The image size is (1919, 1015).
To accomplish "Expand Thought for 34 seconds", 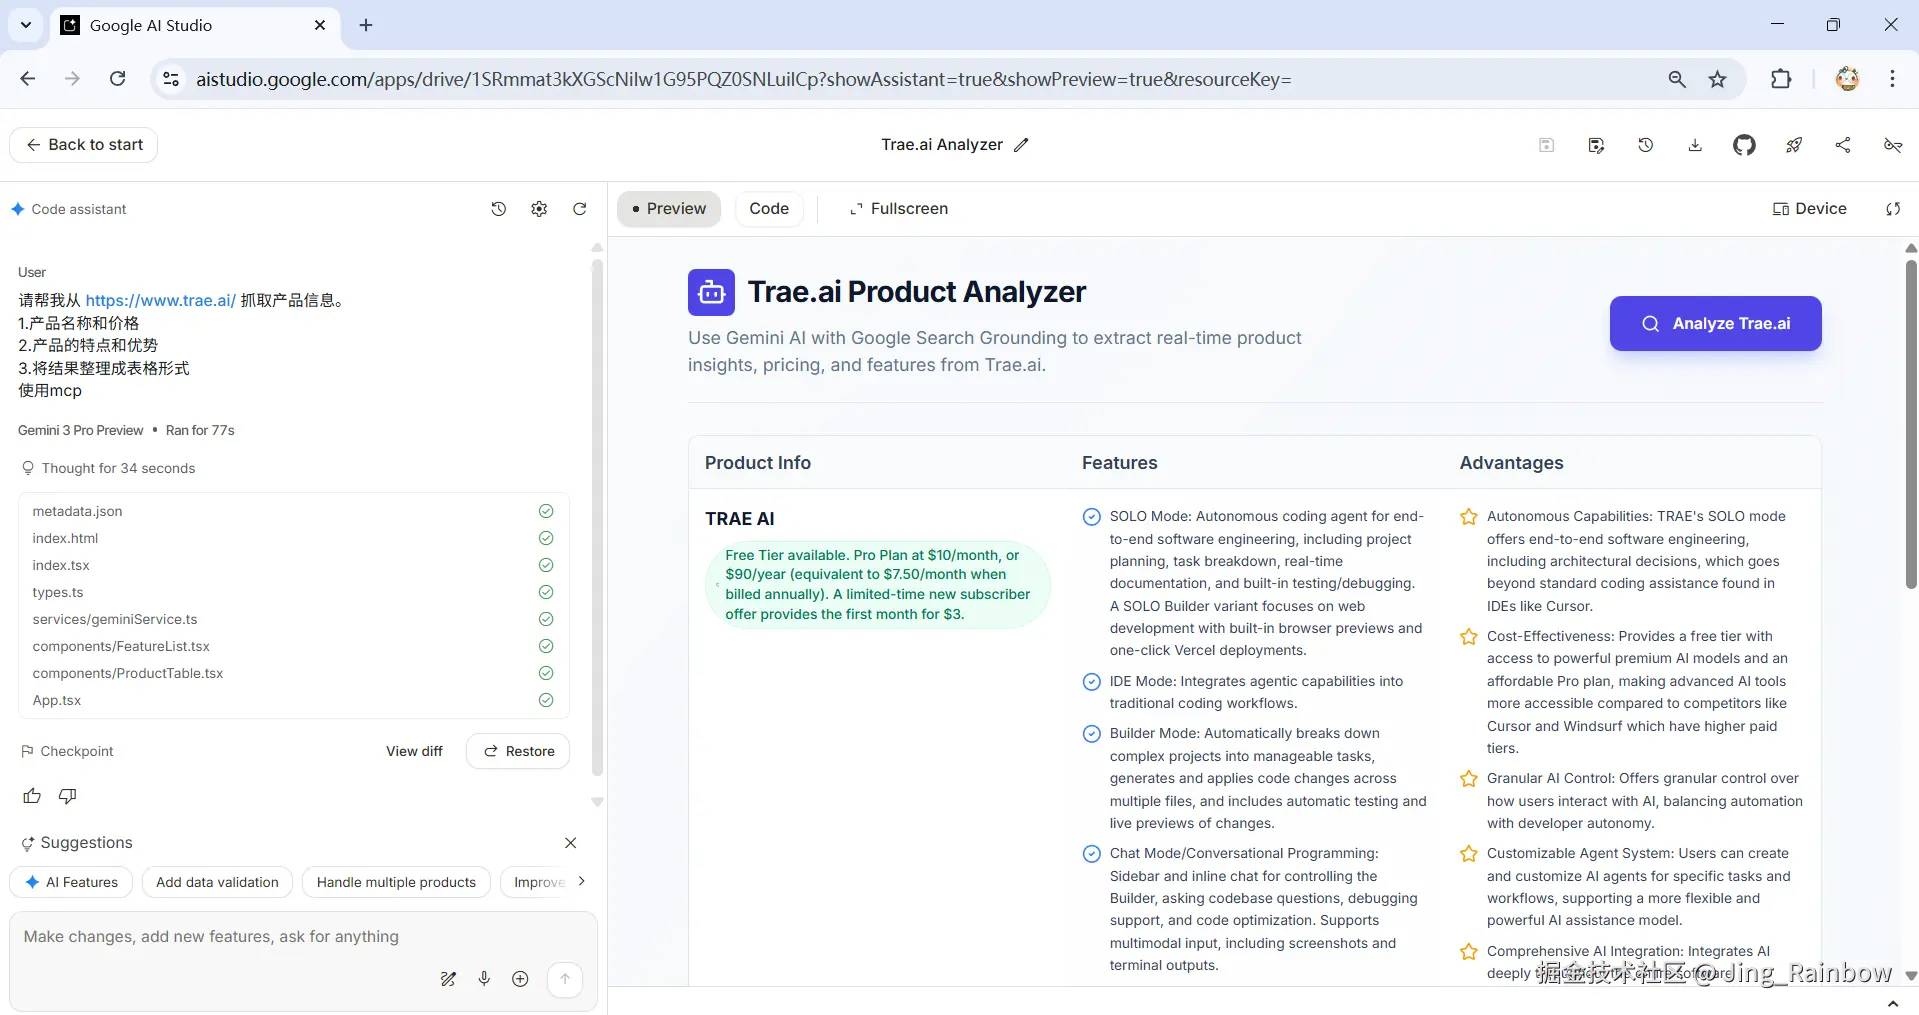I will (x=118, y=468).
